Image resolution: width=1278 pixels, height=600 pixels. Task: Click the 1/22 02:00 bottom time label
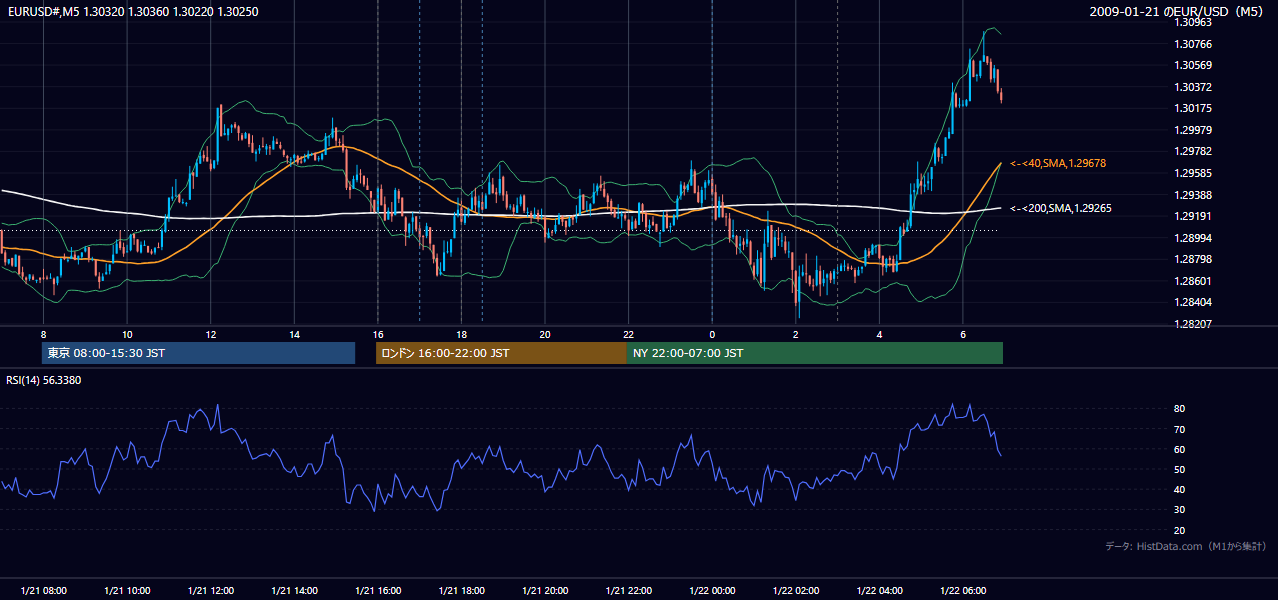[x=796, y=591]
